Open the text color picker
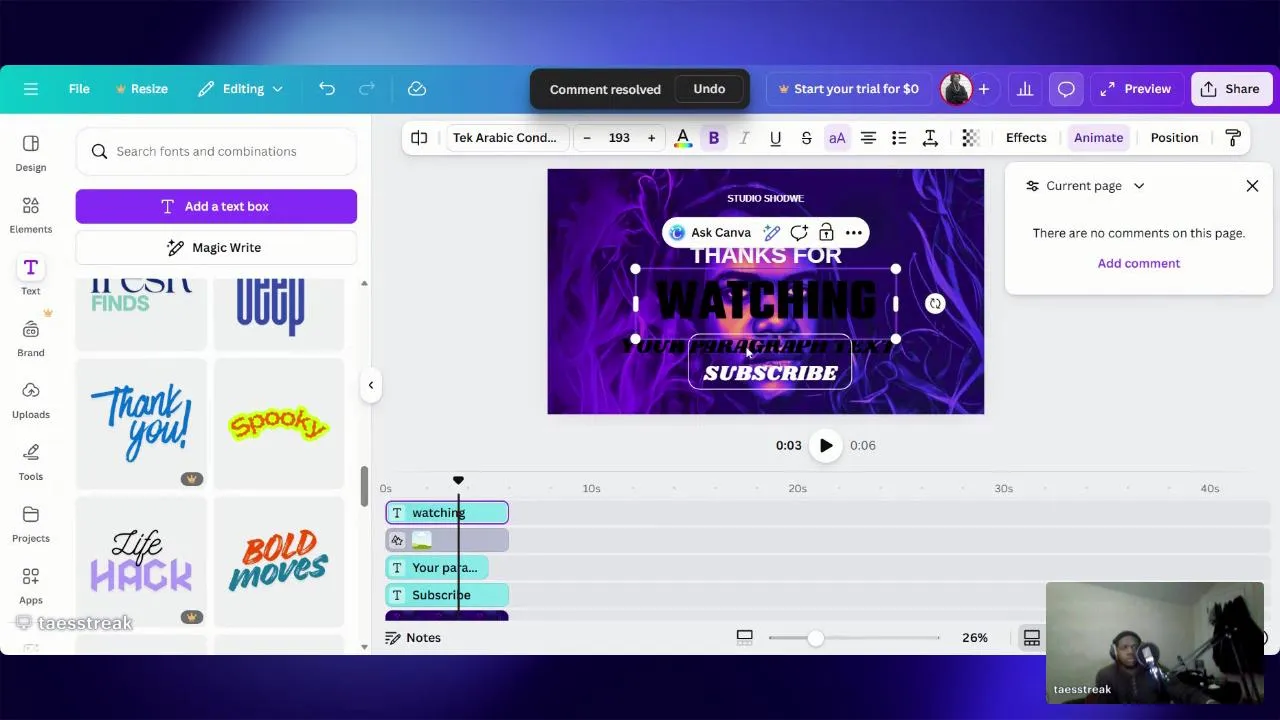Image resolution: width=1280 pixels, height=720 pixels. (x=683, y=138)
